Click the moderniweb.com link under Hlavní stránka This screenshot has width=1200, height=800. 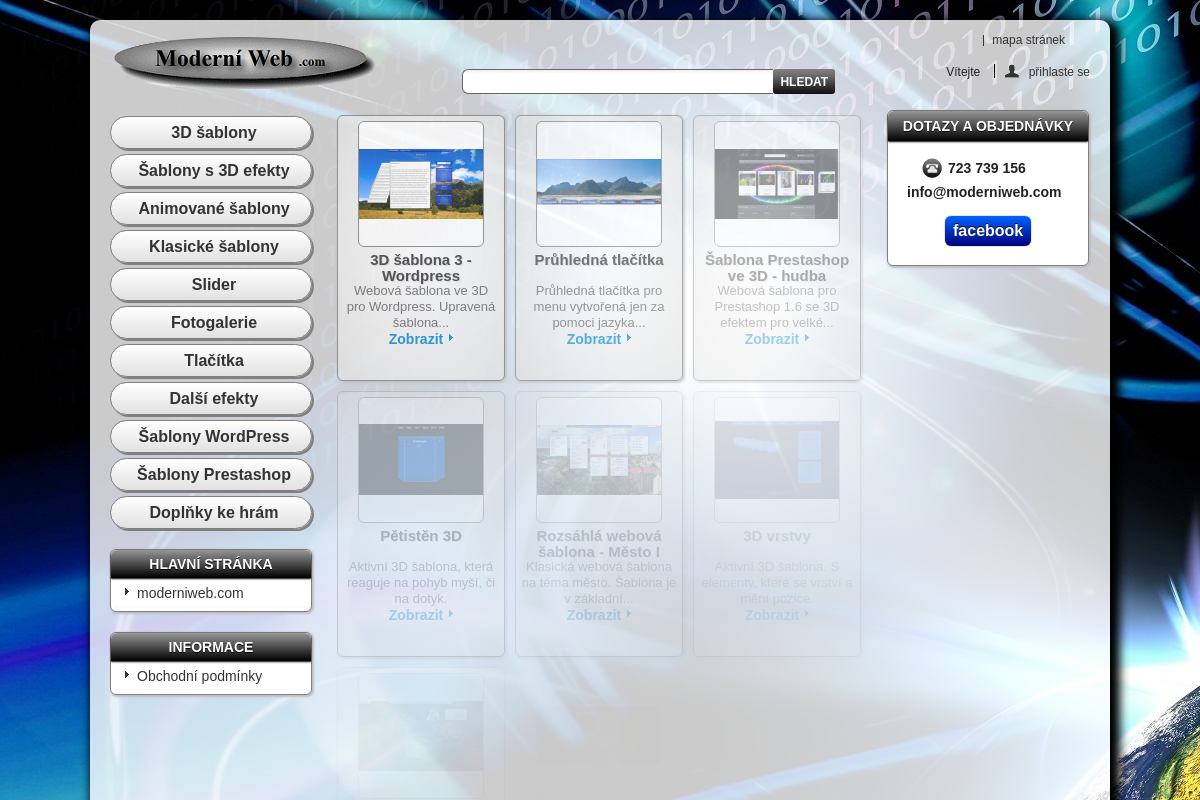[x=190, y=593]
